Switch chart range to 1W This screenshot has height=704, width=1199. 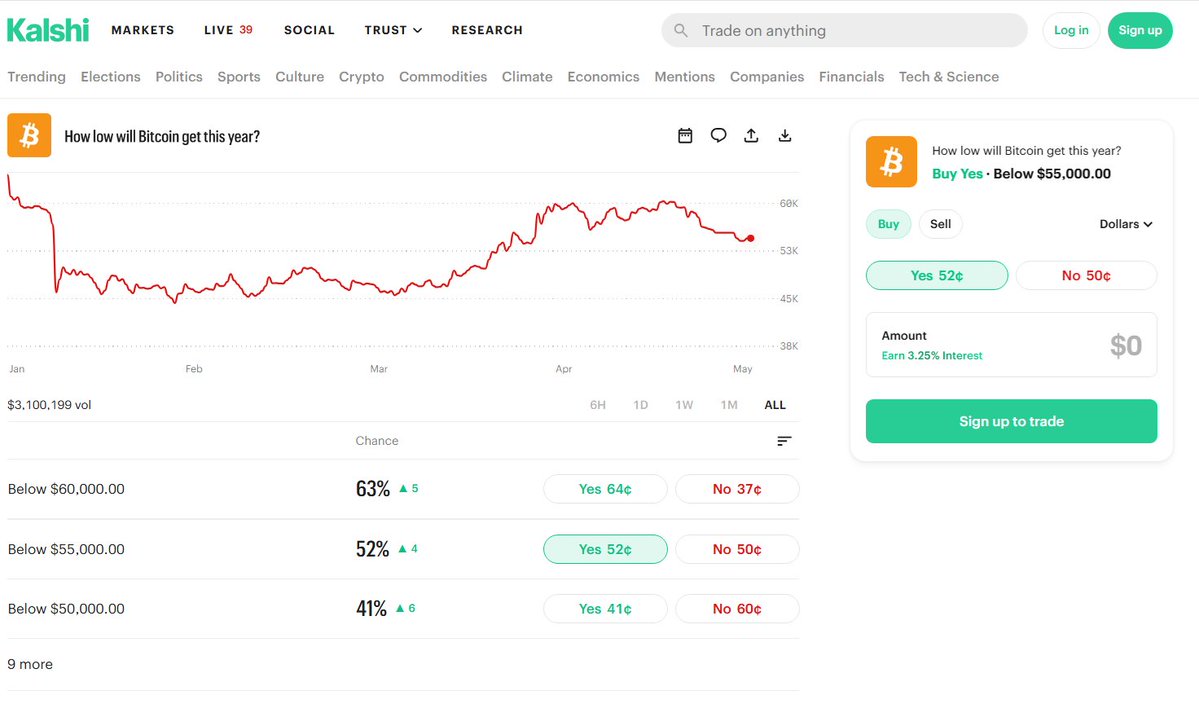[x=684, y=405]
